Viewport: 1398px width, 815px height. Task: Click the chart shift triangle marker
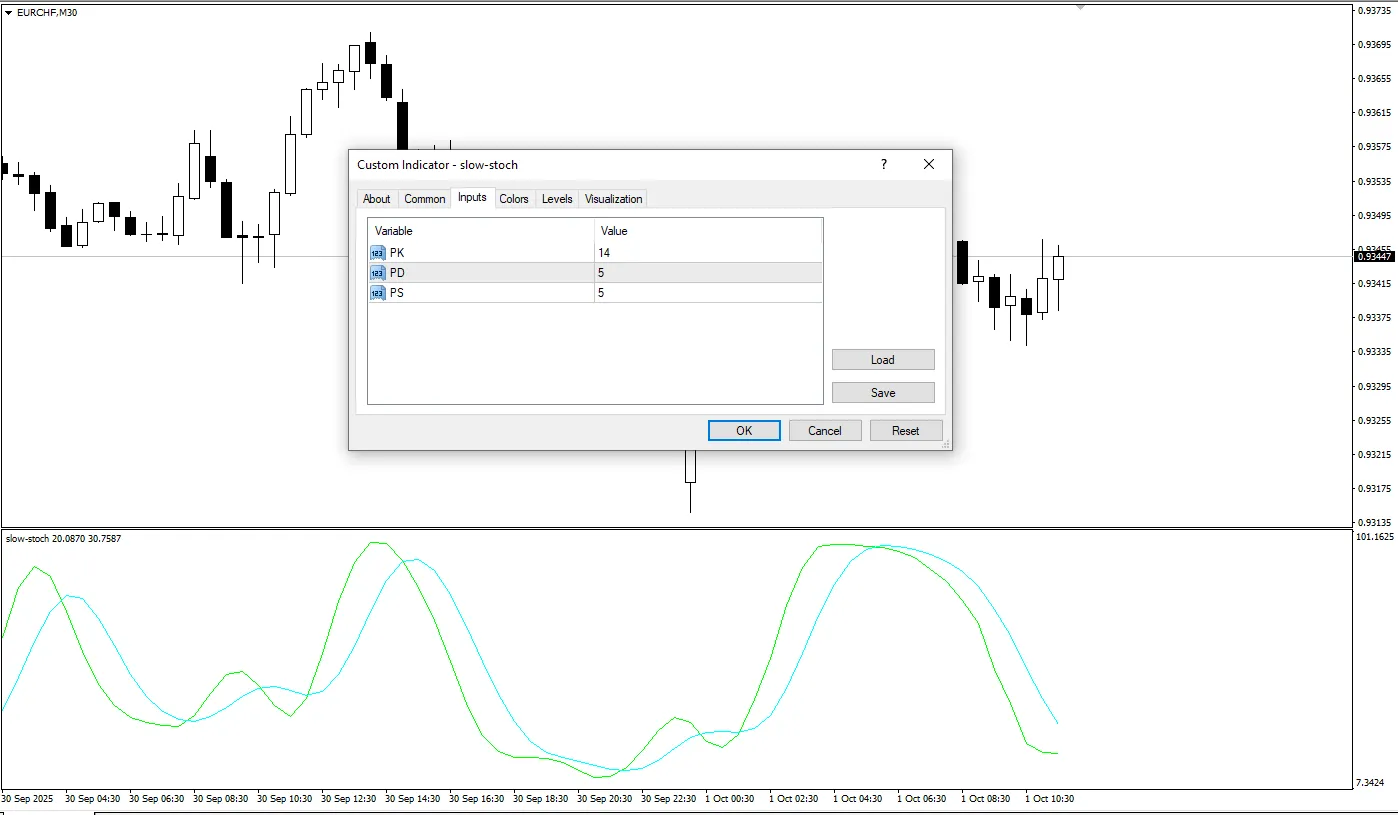(x=1080, y=8)
